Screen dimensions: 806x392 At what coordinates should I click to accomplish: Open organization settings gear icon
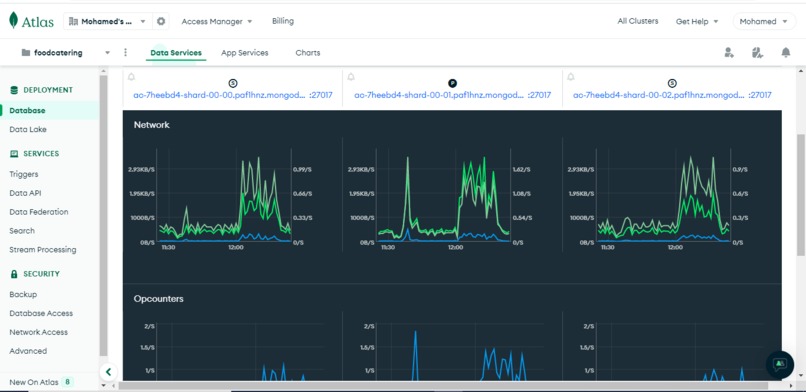[x=161, y=22]
